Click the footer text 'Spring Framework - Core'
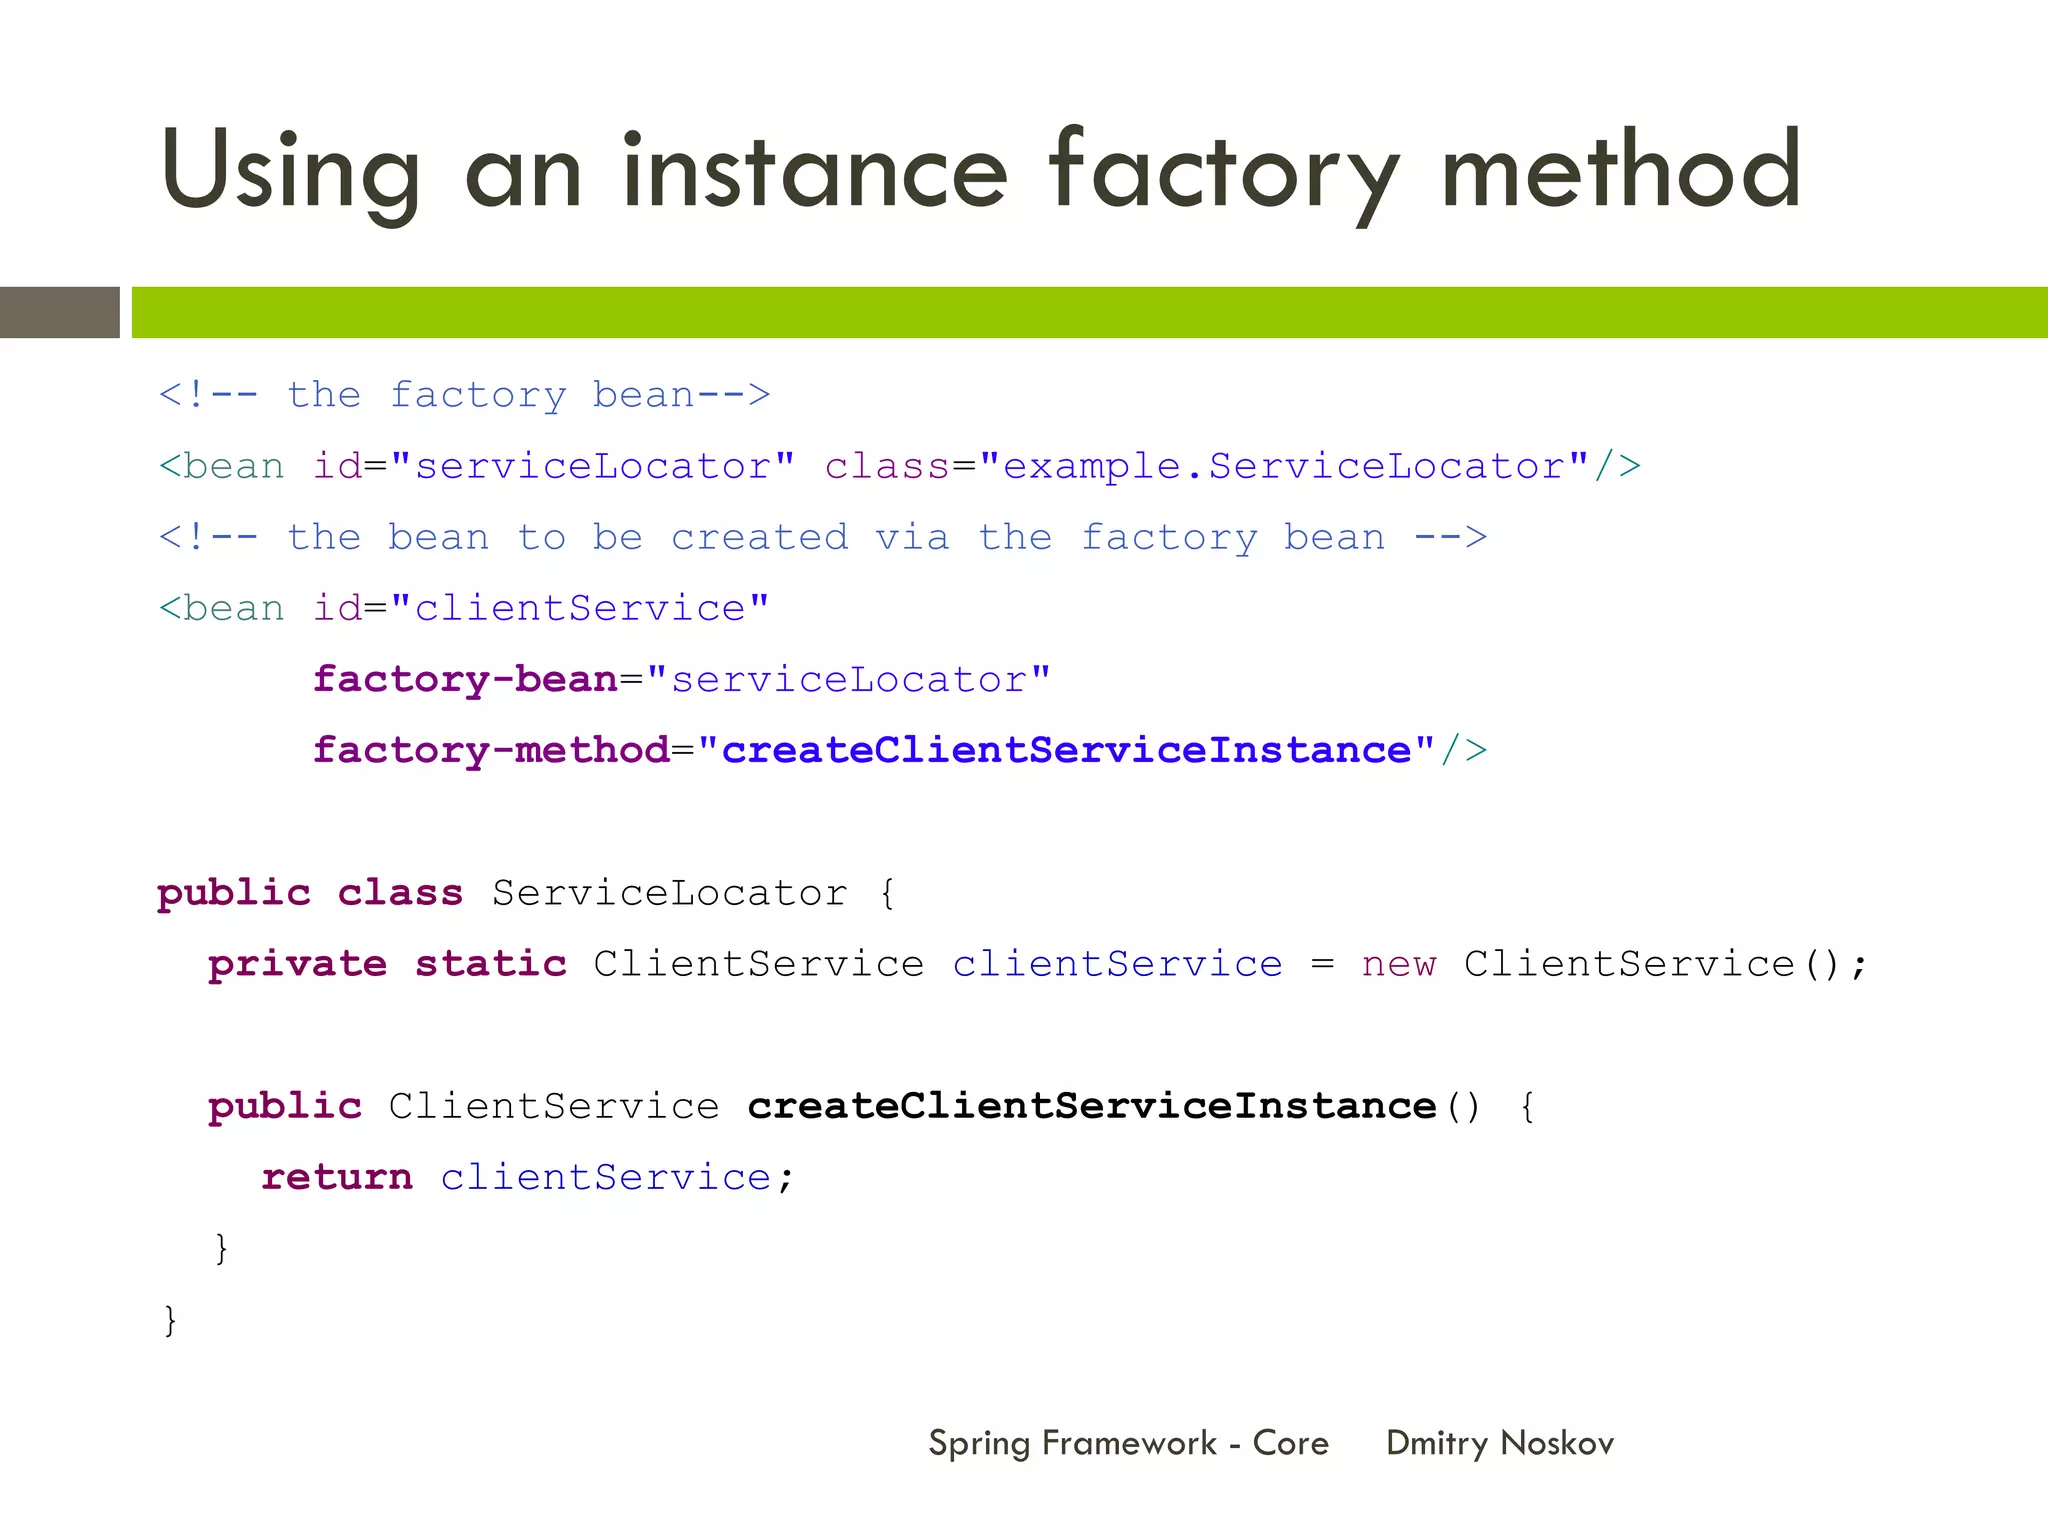Screen dimensions: 2048x1536 click(x=1129, y=1444)
